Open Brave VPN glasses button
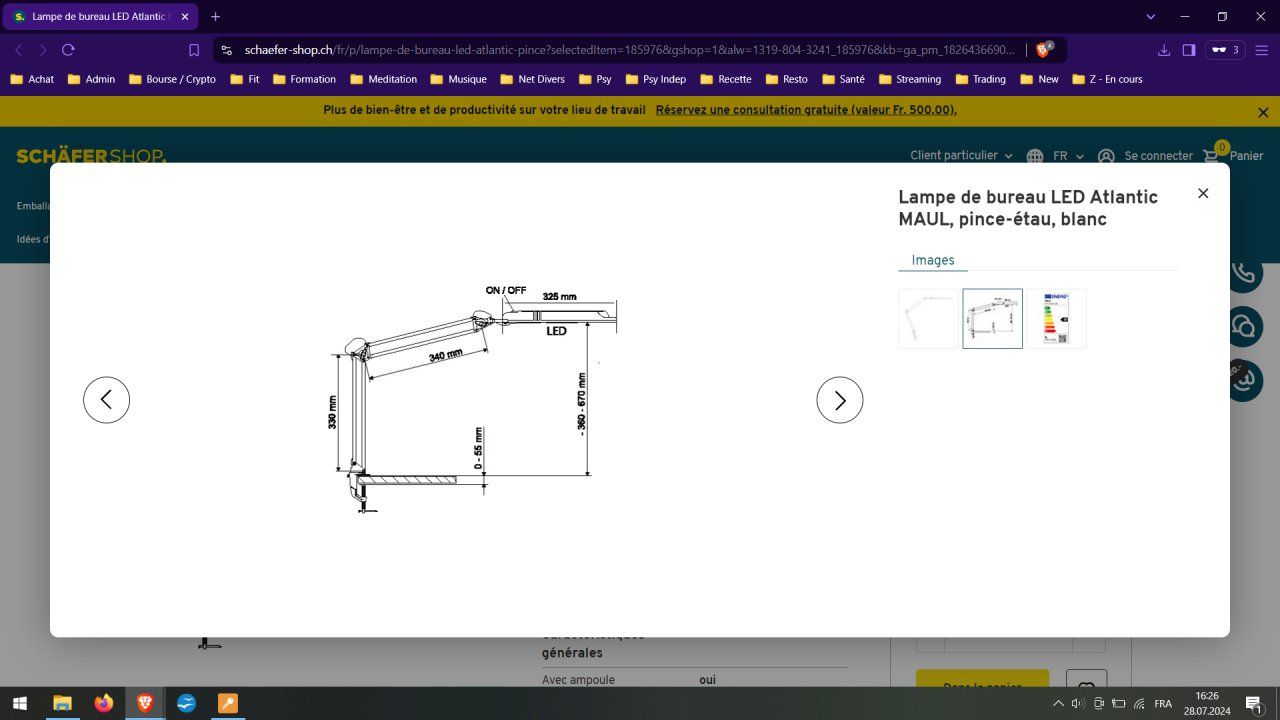 coord(1225,50)
